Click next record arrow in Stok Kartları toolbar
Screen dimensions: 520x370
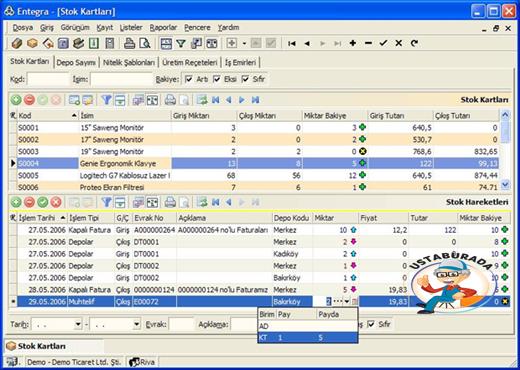tap(242, 100)
